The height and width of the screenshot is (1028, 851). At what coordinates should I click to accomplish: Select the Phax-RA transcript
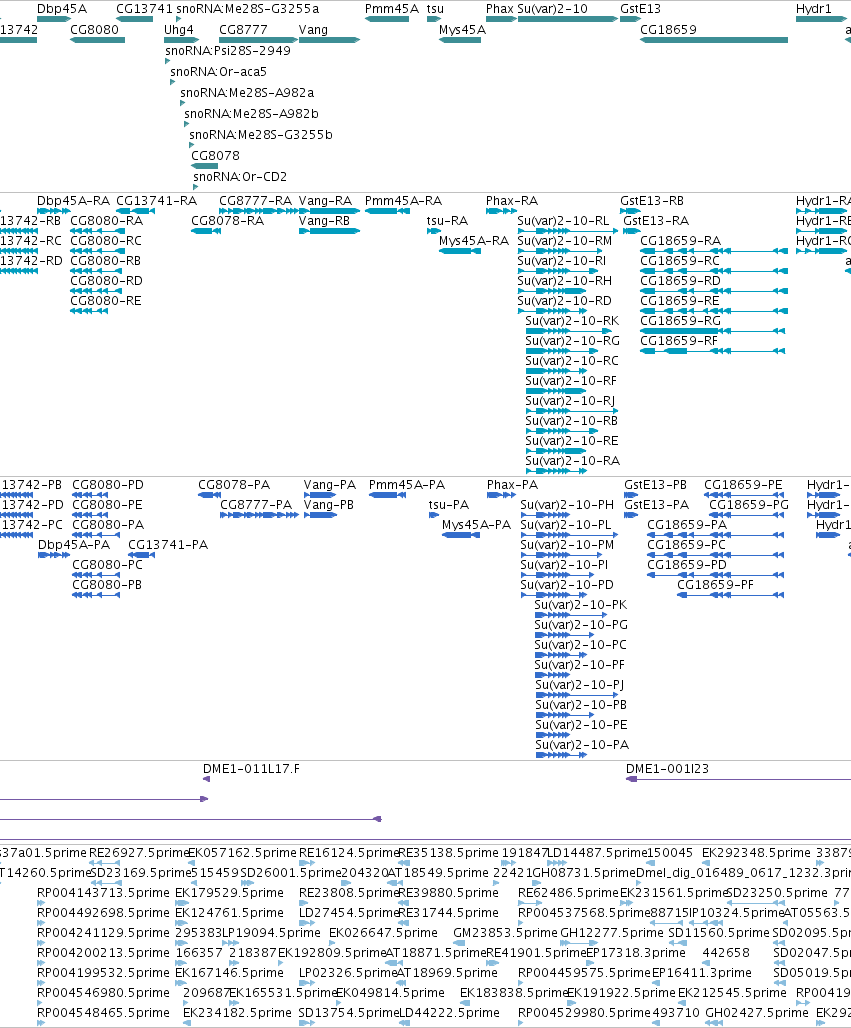click(x=512, y=201)
